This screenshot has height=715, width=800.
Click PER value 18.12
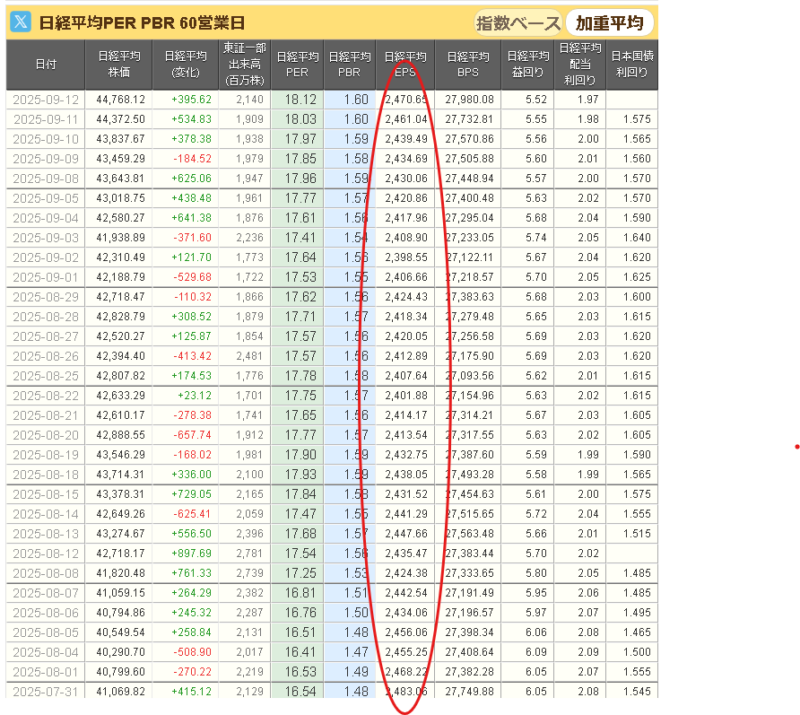click(x=301, y=100)
